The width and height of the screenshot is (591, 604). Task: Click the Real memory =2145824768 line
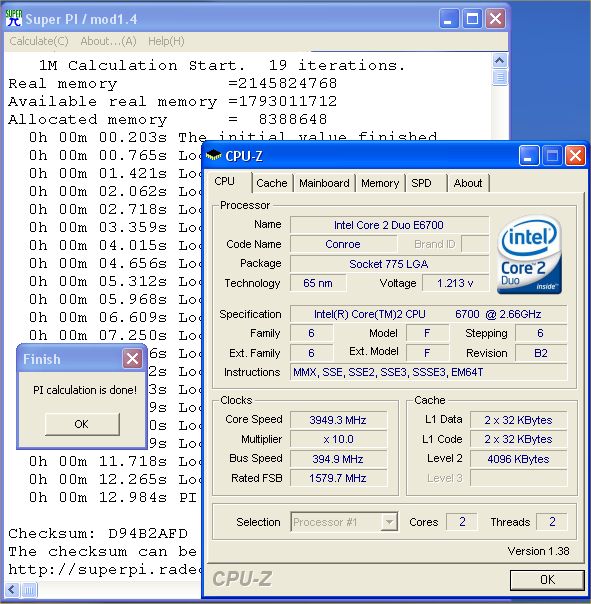point(173,83)
